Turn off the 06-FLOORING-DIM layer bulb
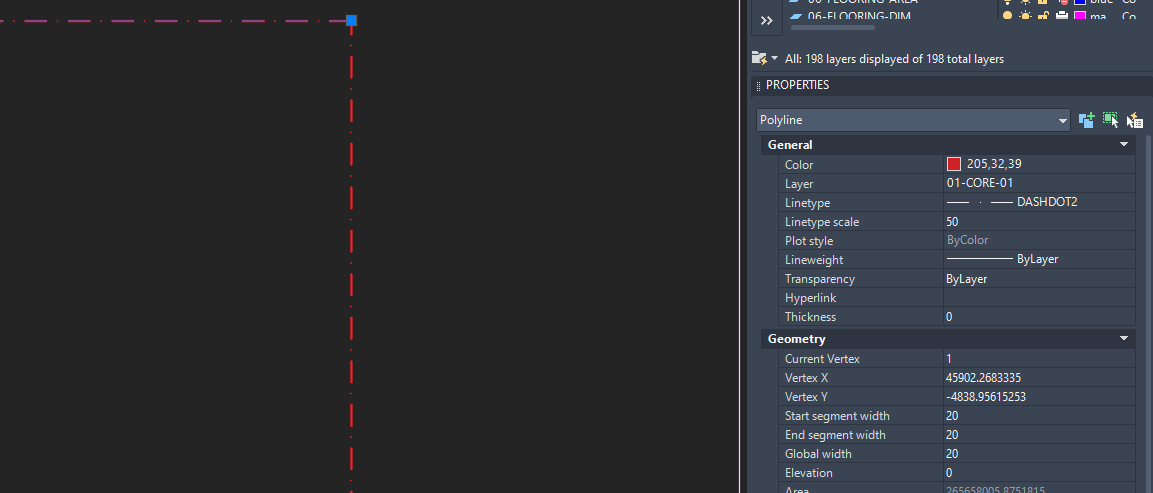 [x=1007, y=15]
